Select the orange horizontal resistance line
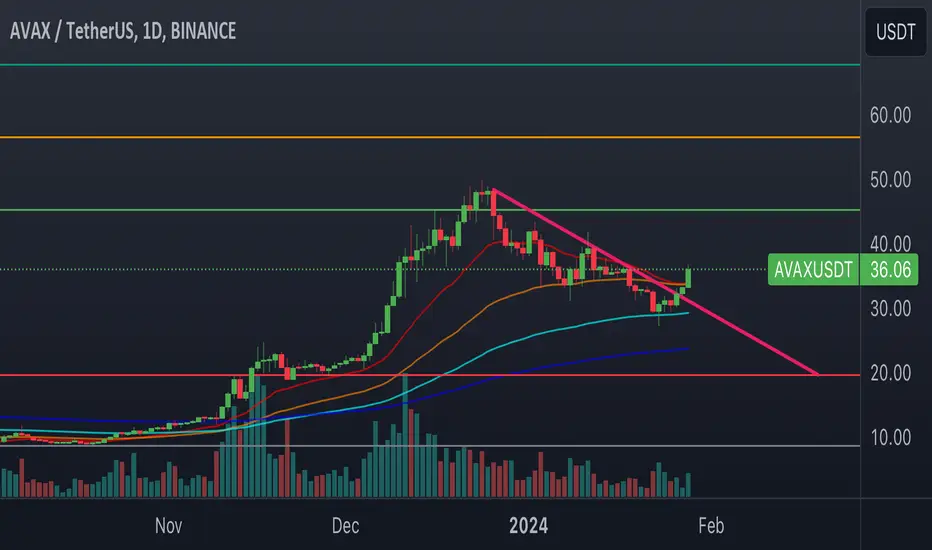 (x=430, y=137)
